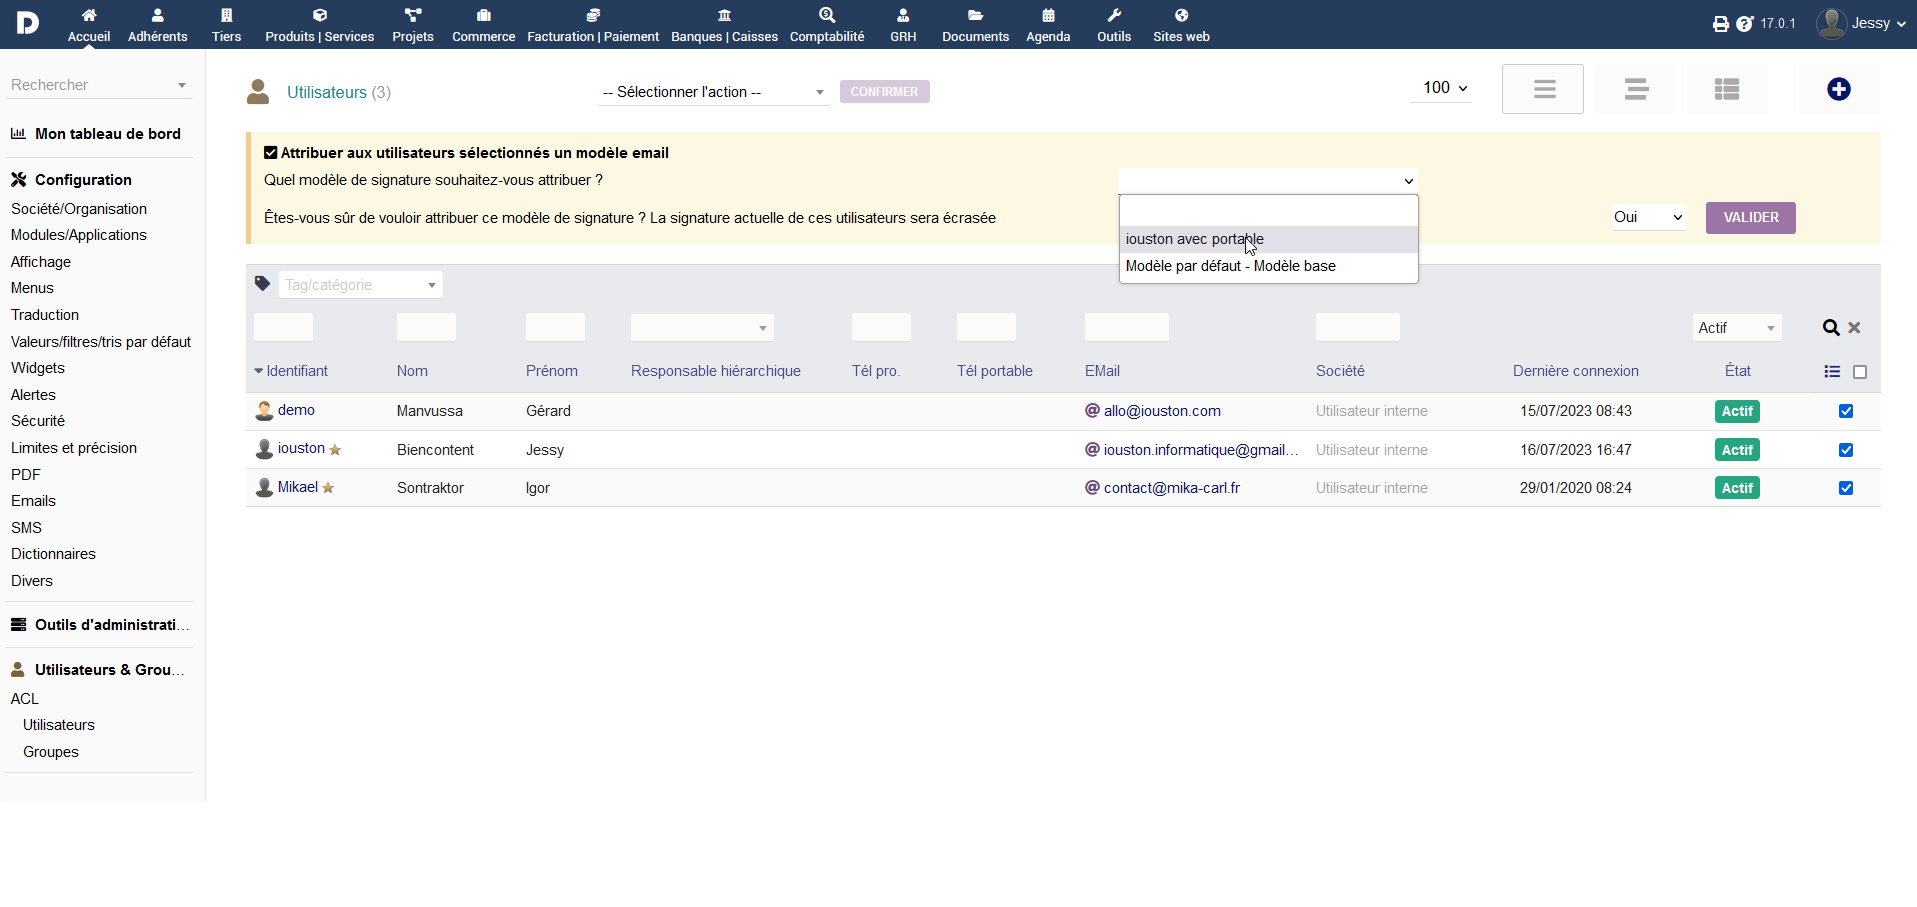Image resolution: width=1917 pixels, height=907 pixels.
Task: Toggle Mikael's row selection checkbox
Action: point(1846,488)
